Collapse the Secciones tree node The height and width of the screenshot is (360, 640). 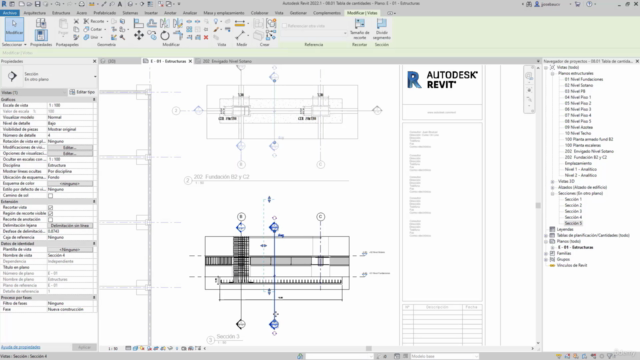click(553, 193)
